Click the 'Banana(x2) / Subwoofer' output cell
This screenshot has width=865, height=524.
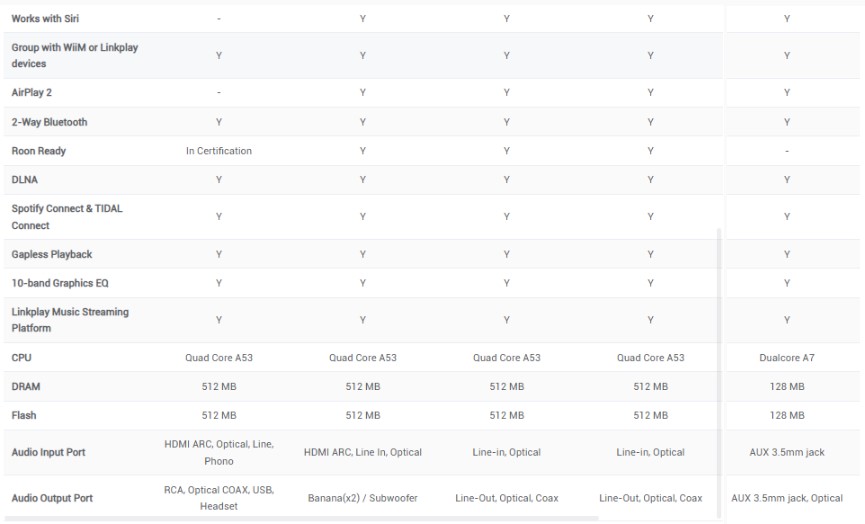[363, 498]
